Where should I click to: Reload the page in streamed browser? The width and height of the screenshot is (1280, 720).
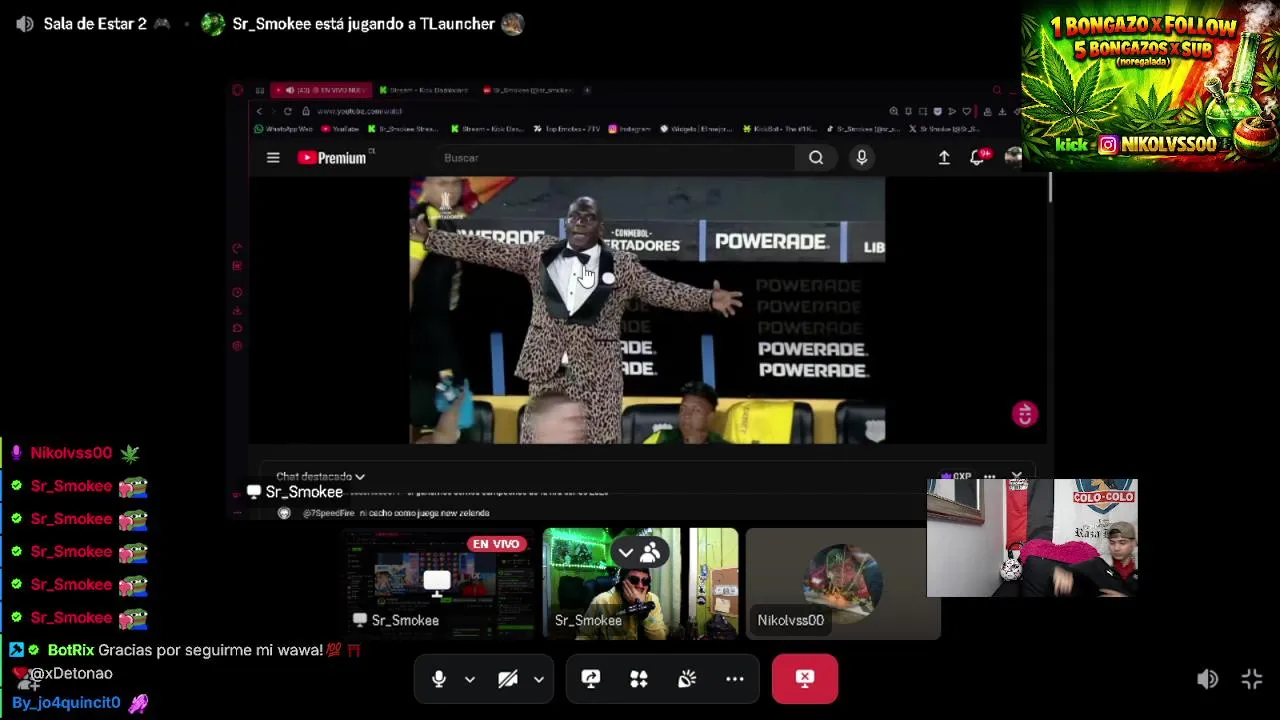tap(288, 111)
